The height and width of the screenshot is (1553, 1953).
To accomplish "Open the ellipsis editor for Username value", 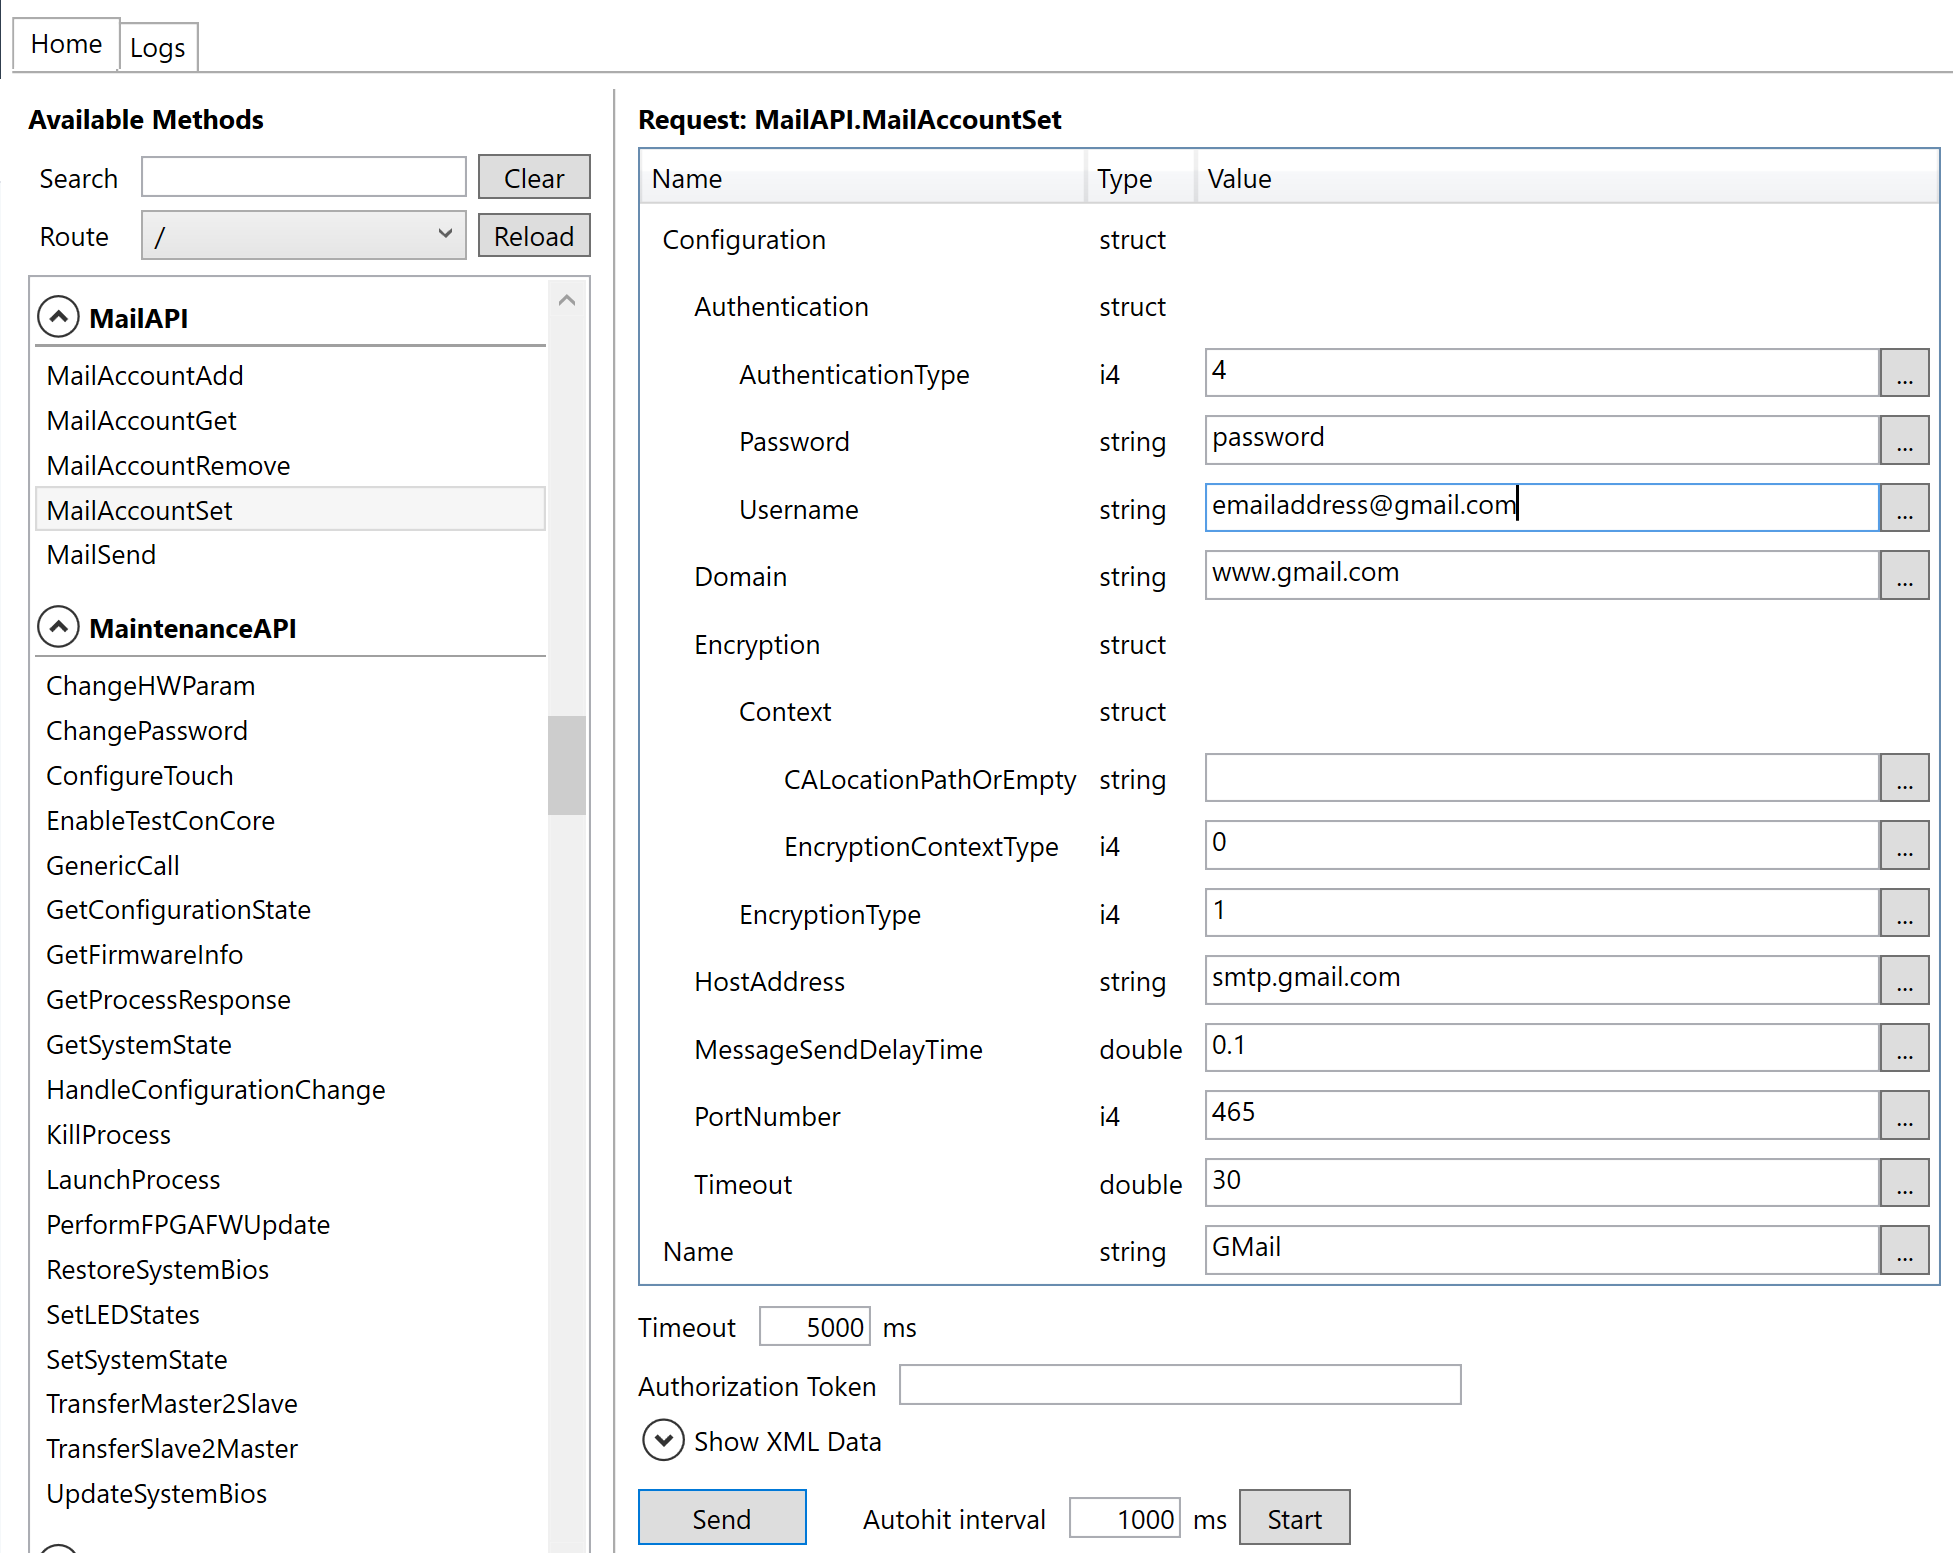I will click(1903, 509).
